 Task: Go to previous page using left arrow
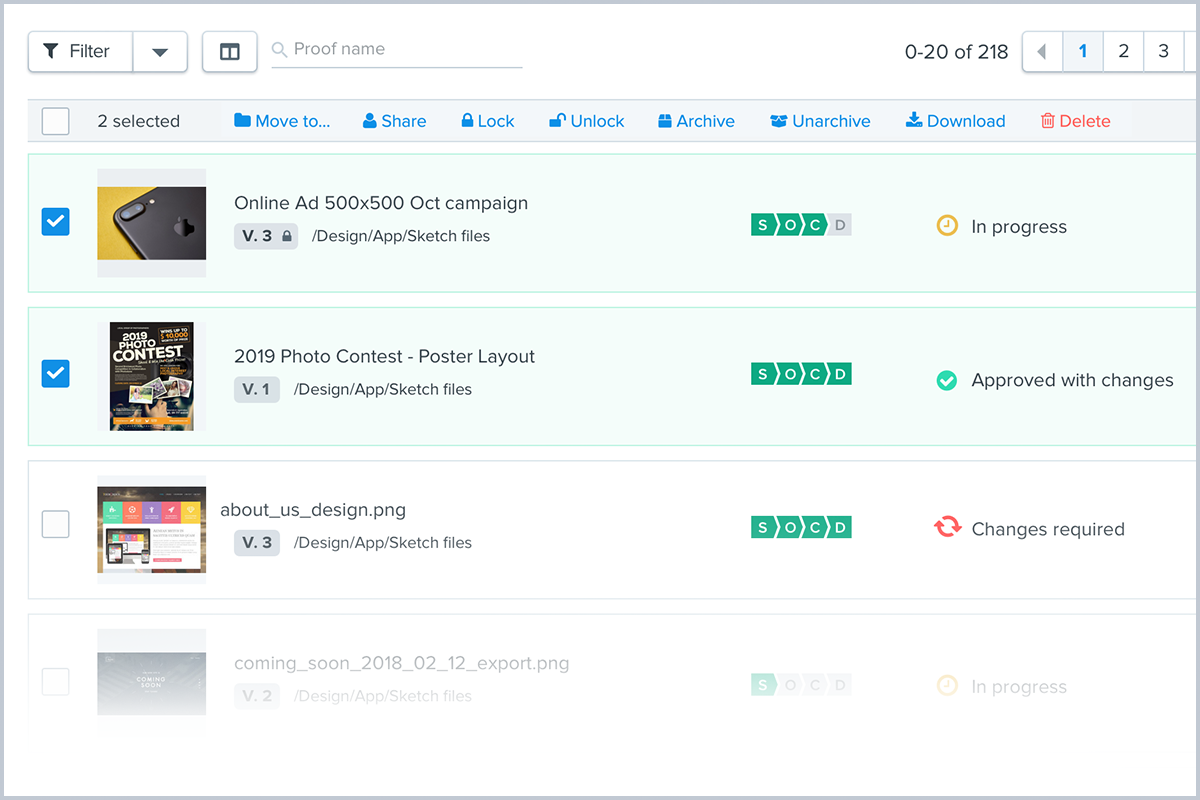[1042, 52]
